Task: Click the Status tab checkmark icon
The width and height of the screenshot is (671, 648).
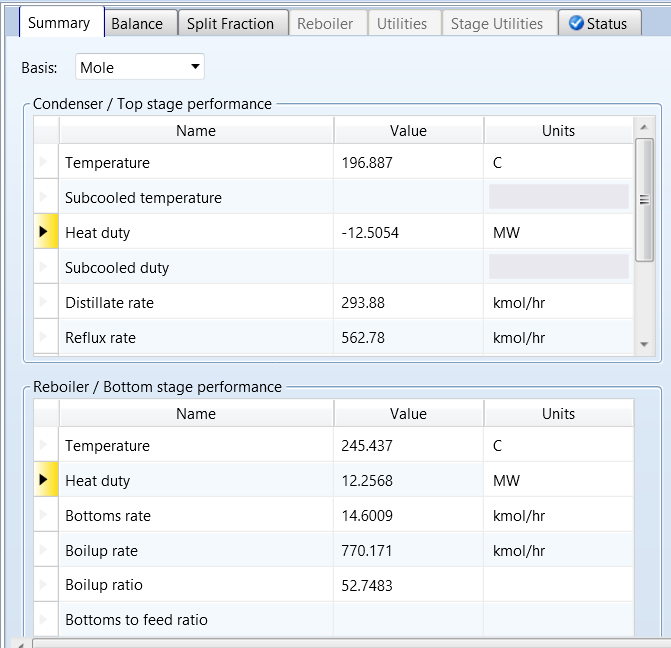Action: (576, 24)
